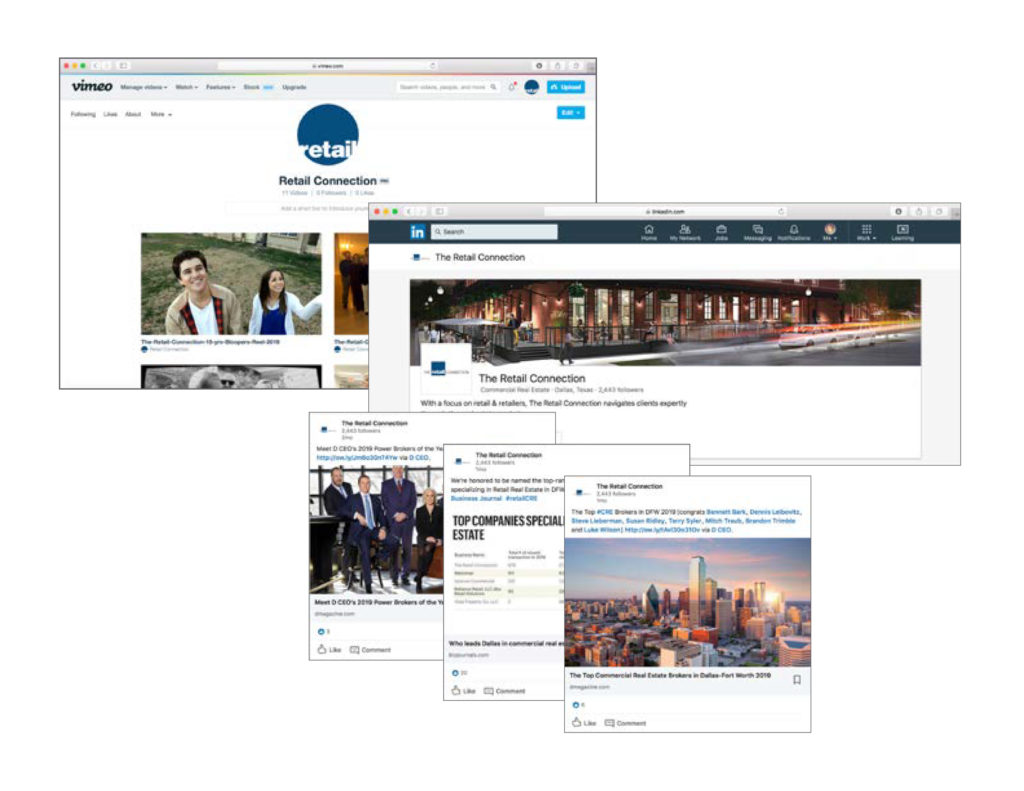Click the Vimeo logo
Image resolution: width=1024 pixels, height=791 pixels.
(91, 87)
